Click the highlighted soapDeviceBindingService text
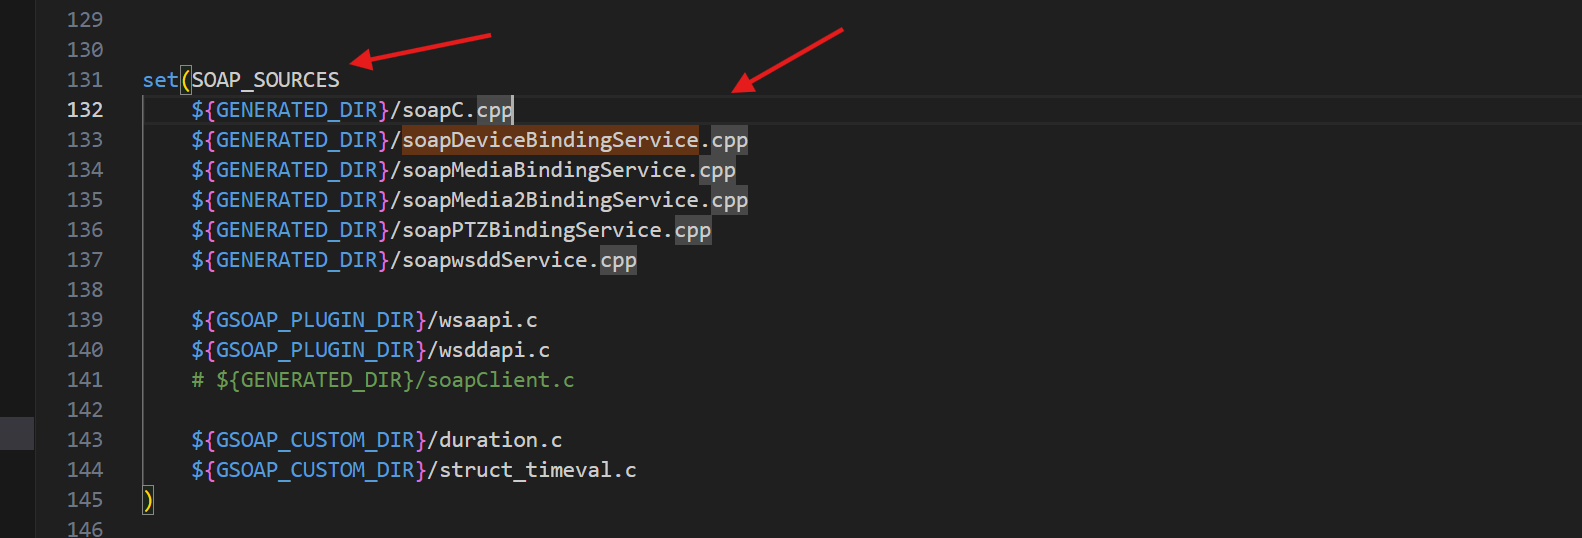Screen dimensions: 1582x538 pyautogui.click(x=550, y=140)
